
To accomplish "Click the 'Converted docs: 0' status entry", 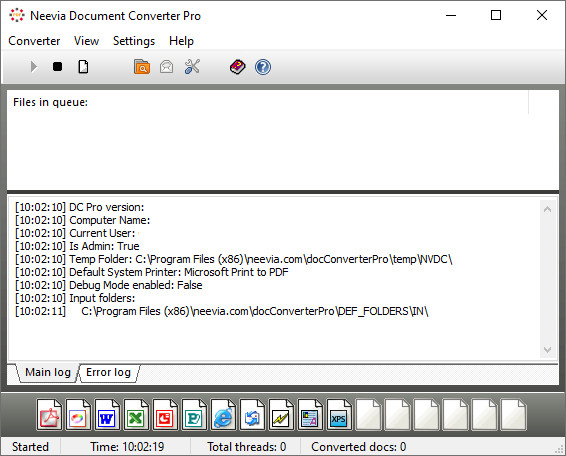I will (x=359, y=447).
